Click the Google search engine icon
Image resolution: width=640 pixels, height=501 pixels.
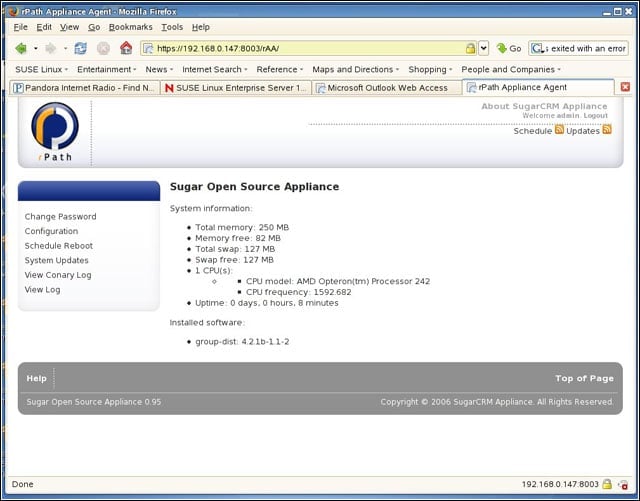tap(537, 49)
